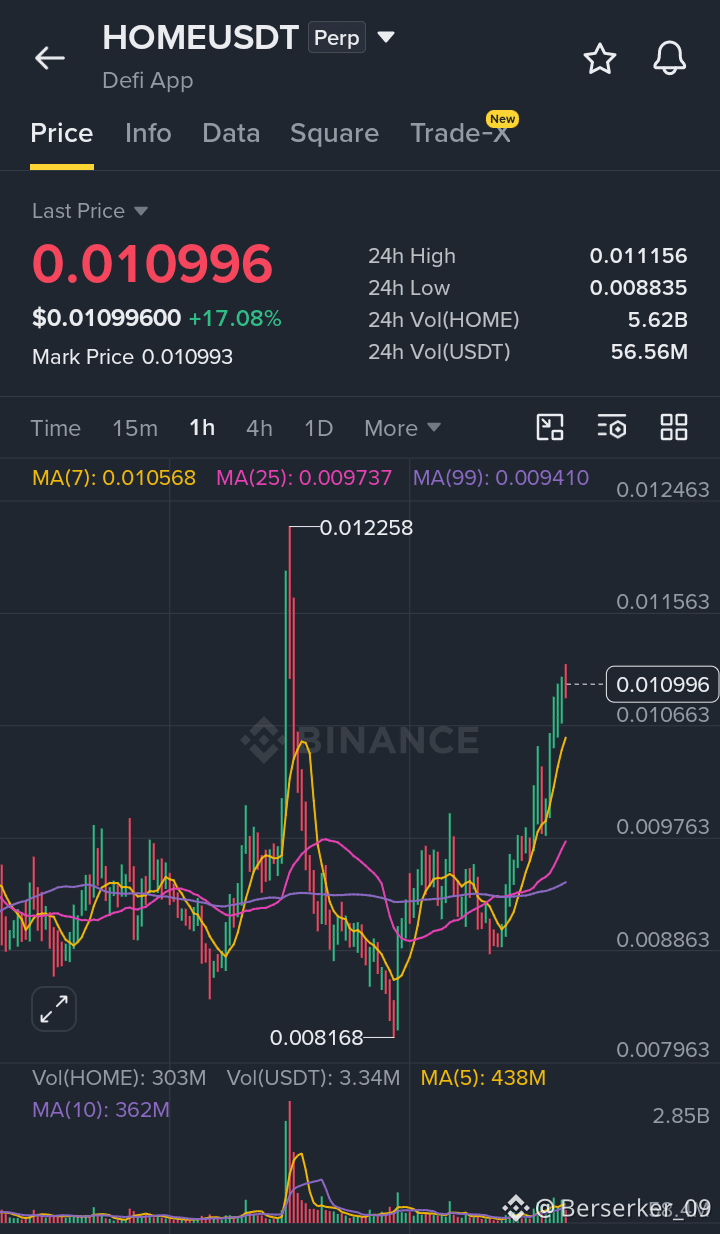Tap the 24h High value 0.011156

click(638, 256)
